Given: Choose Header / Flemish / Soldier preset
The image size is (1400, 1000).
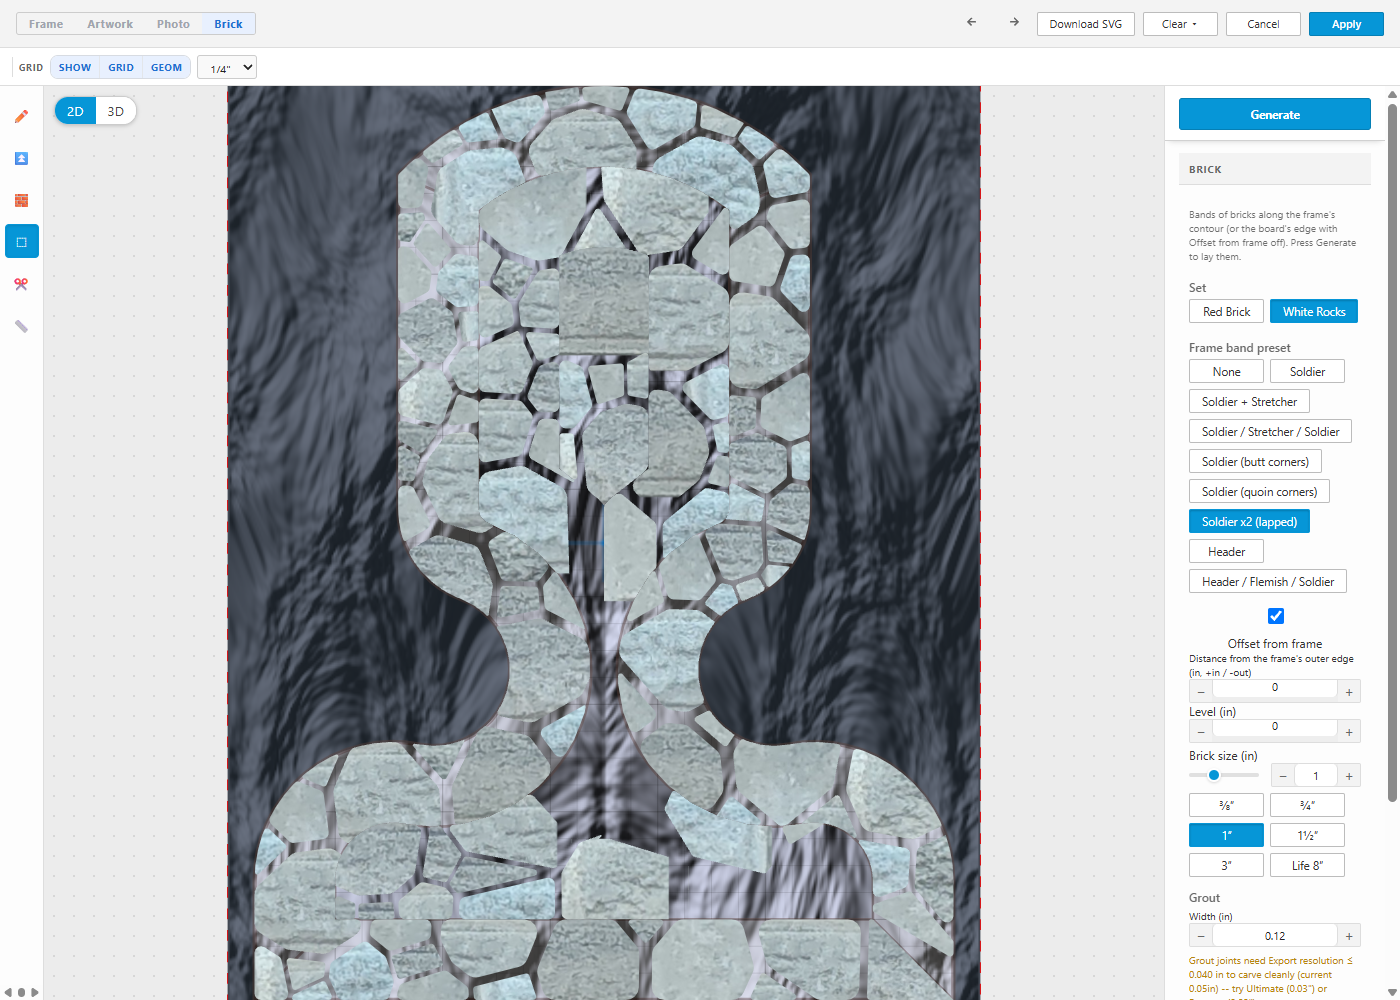Looking at the screenshot, I should pos(1268,581).
